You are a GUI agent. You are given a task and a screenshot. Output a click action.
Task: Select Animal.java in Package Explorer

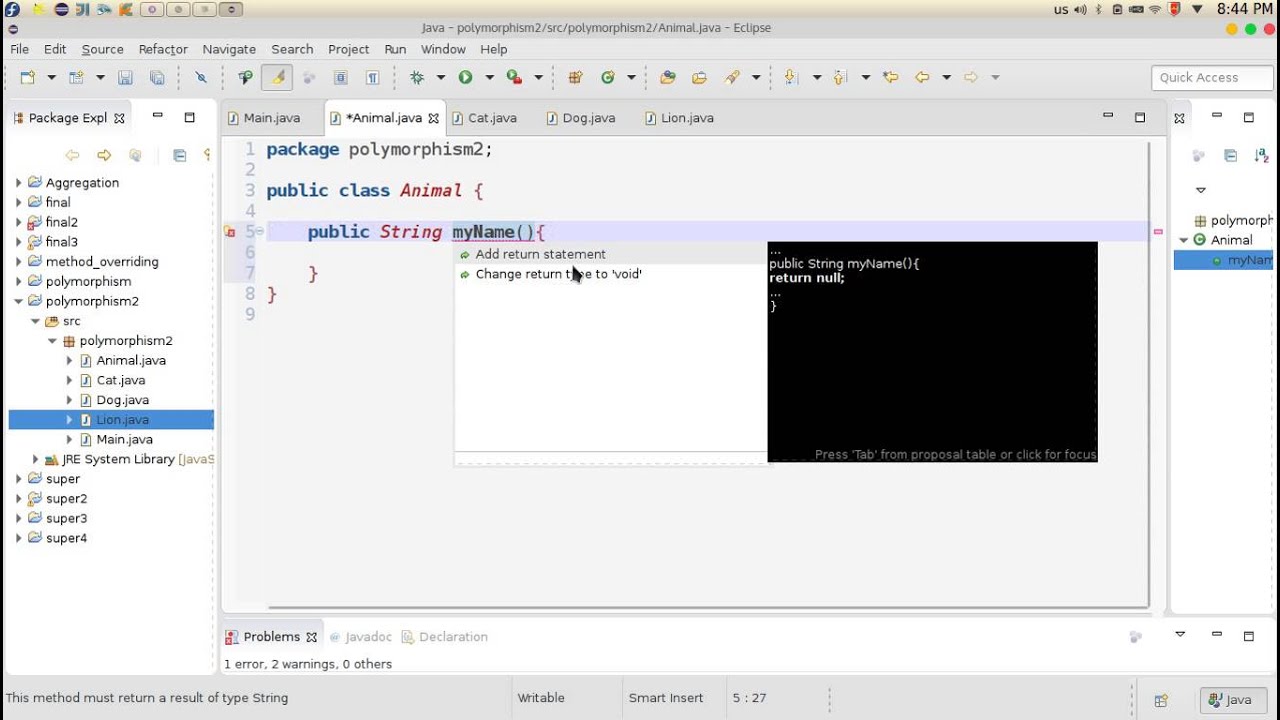coord(131,360)
